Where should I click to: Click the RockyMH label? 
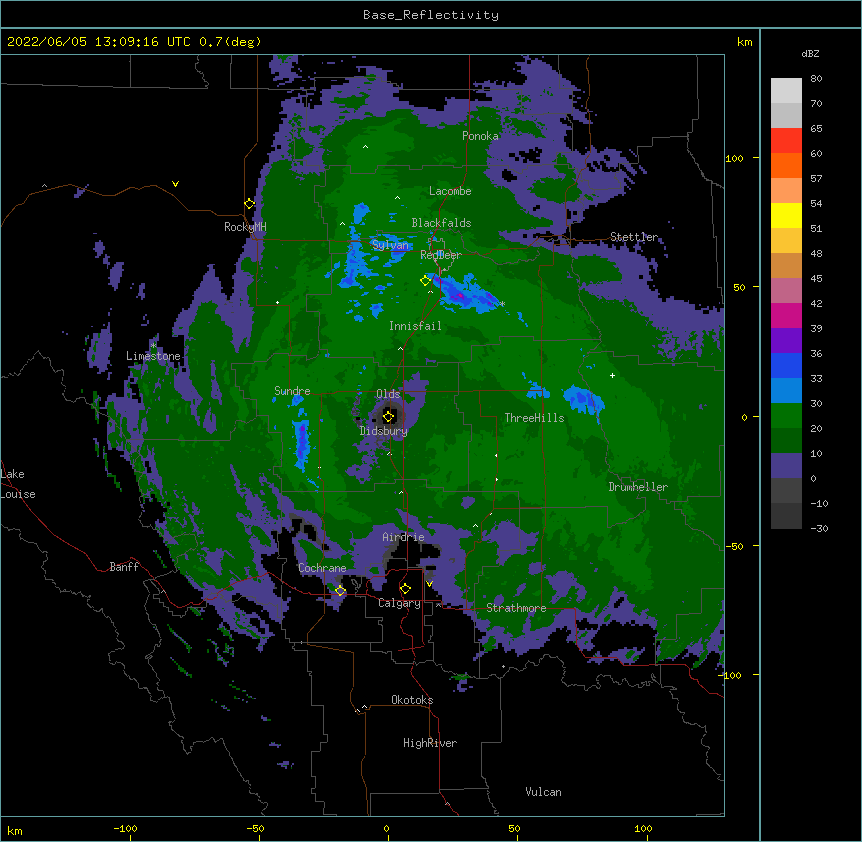[245, 227]
